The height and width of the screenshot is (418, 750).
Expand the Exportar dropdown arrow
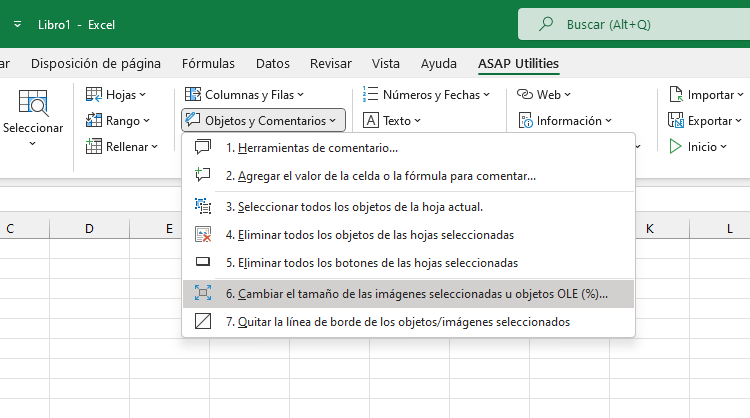pos(739,121)
